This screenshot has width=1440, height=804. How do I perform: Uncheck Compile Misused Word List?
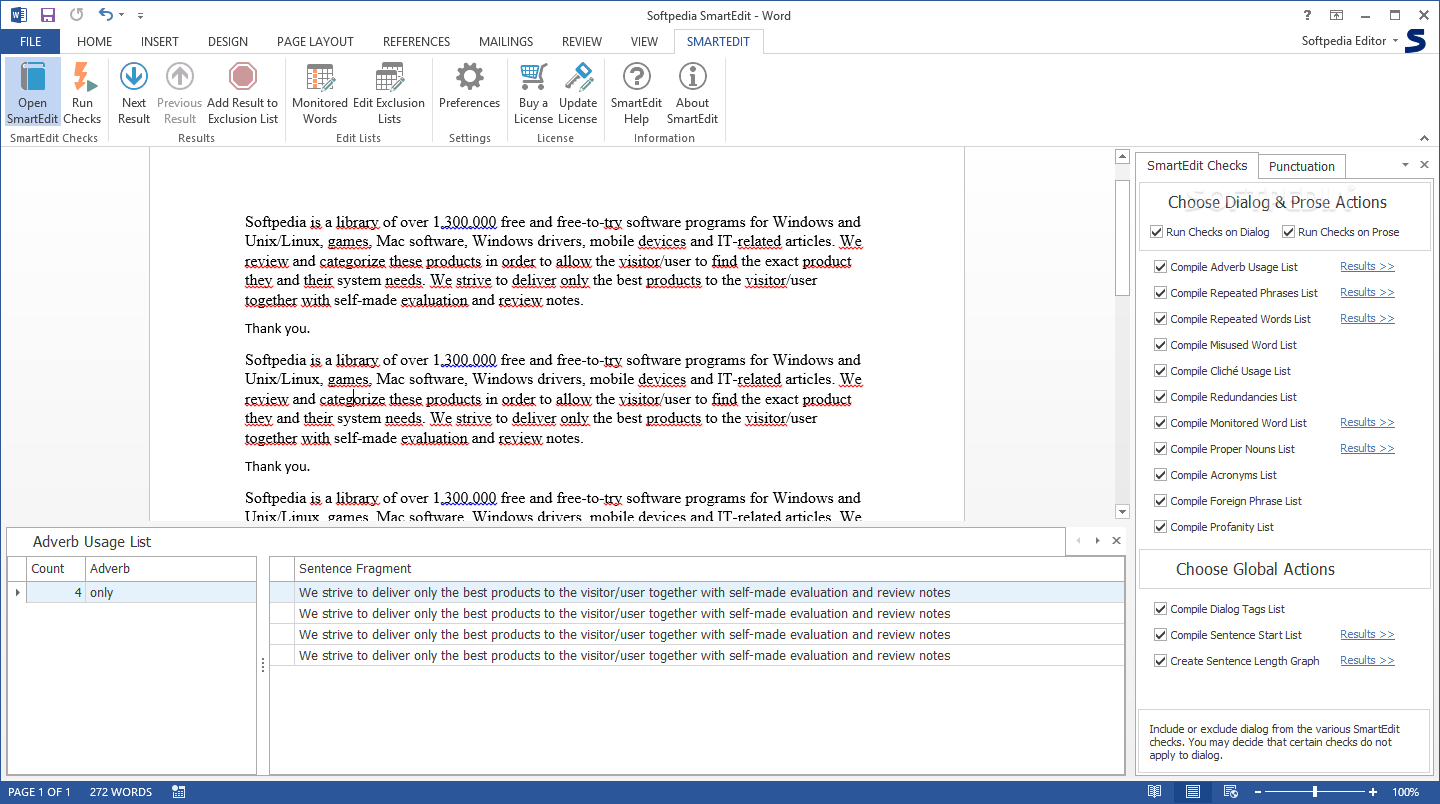(1160, 345)
